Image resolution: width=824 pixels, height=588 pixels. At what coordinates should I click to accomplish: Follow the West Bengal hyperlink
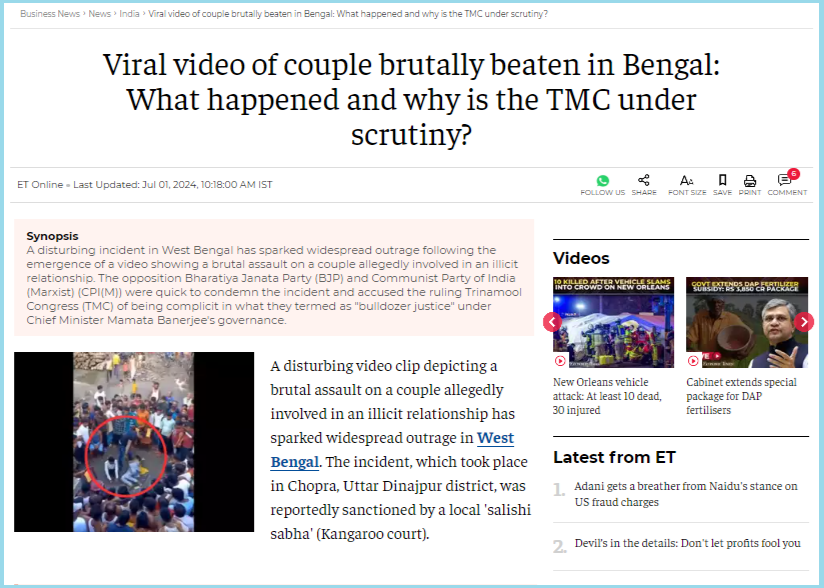(392, 450)
